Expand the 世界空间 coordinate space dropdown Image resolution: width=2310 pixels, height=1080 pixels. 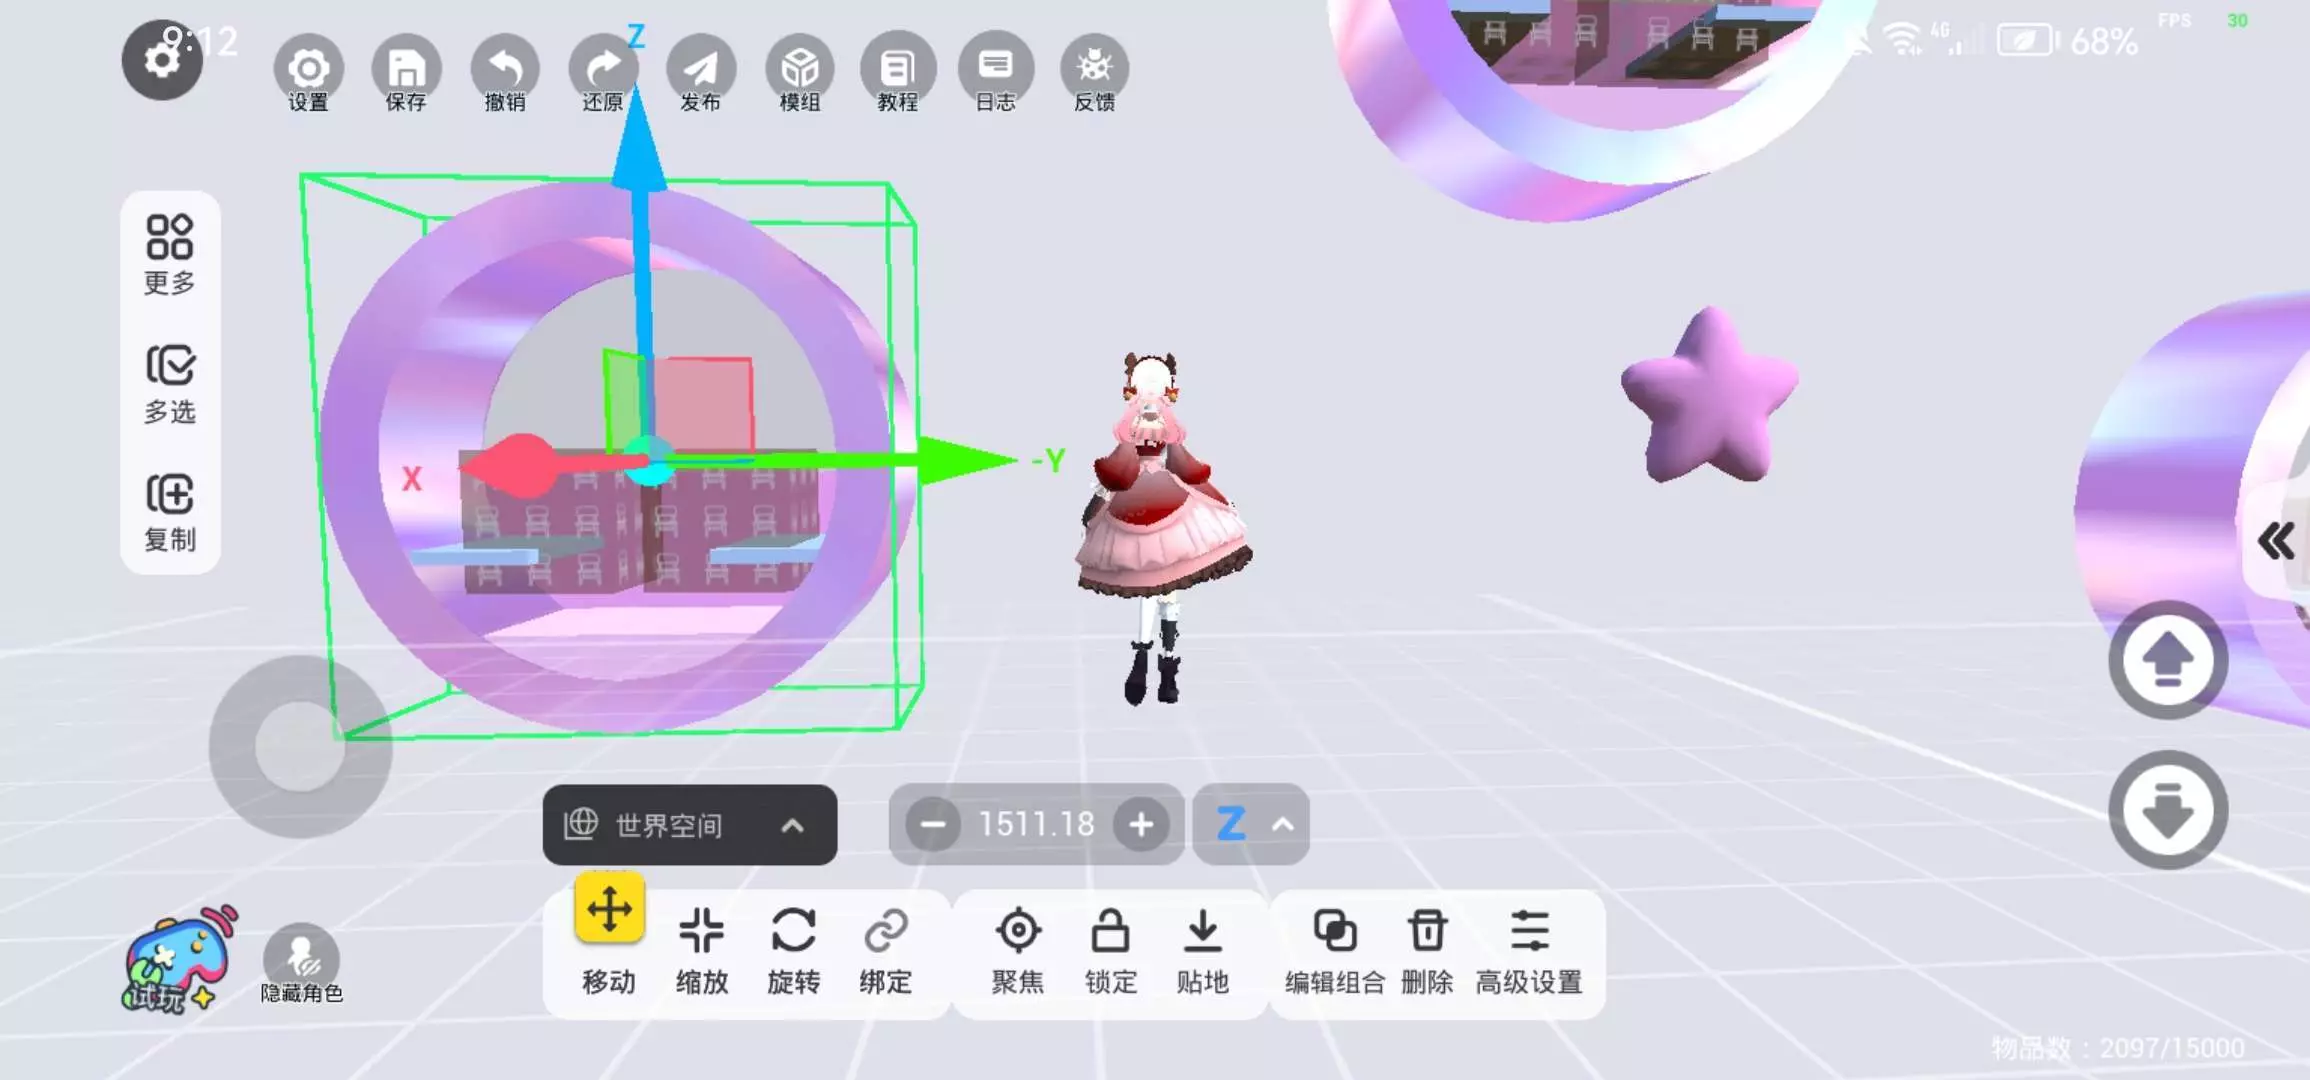[x=690, y=825]
